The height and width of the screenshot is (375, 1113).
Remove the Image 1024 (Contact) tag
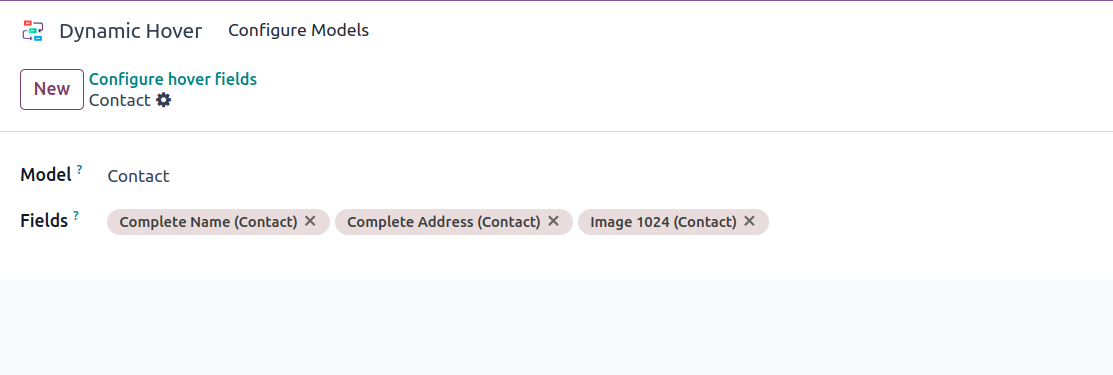(x=750, y=221)
